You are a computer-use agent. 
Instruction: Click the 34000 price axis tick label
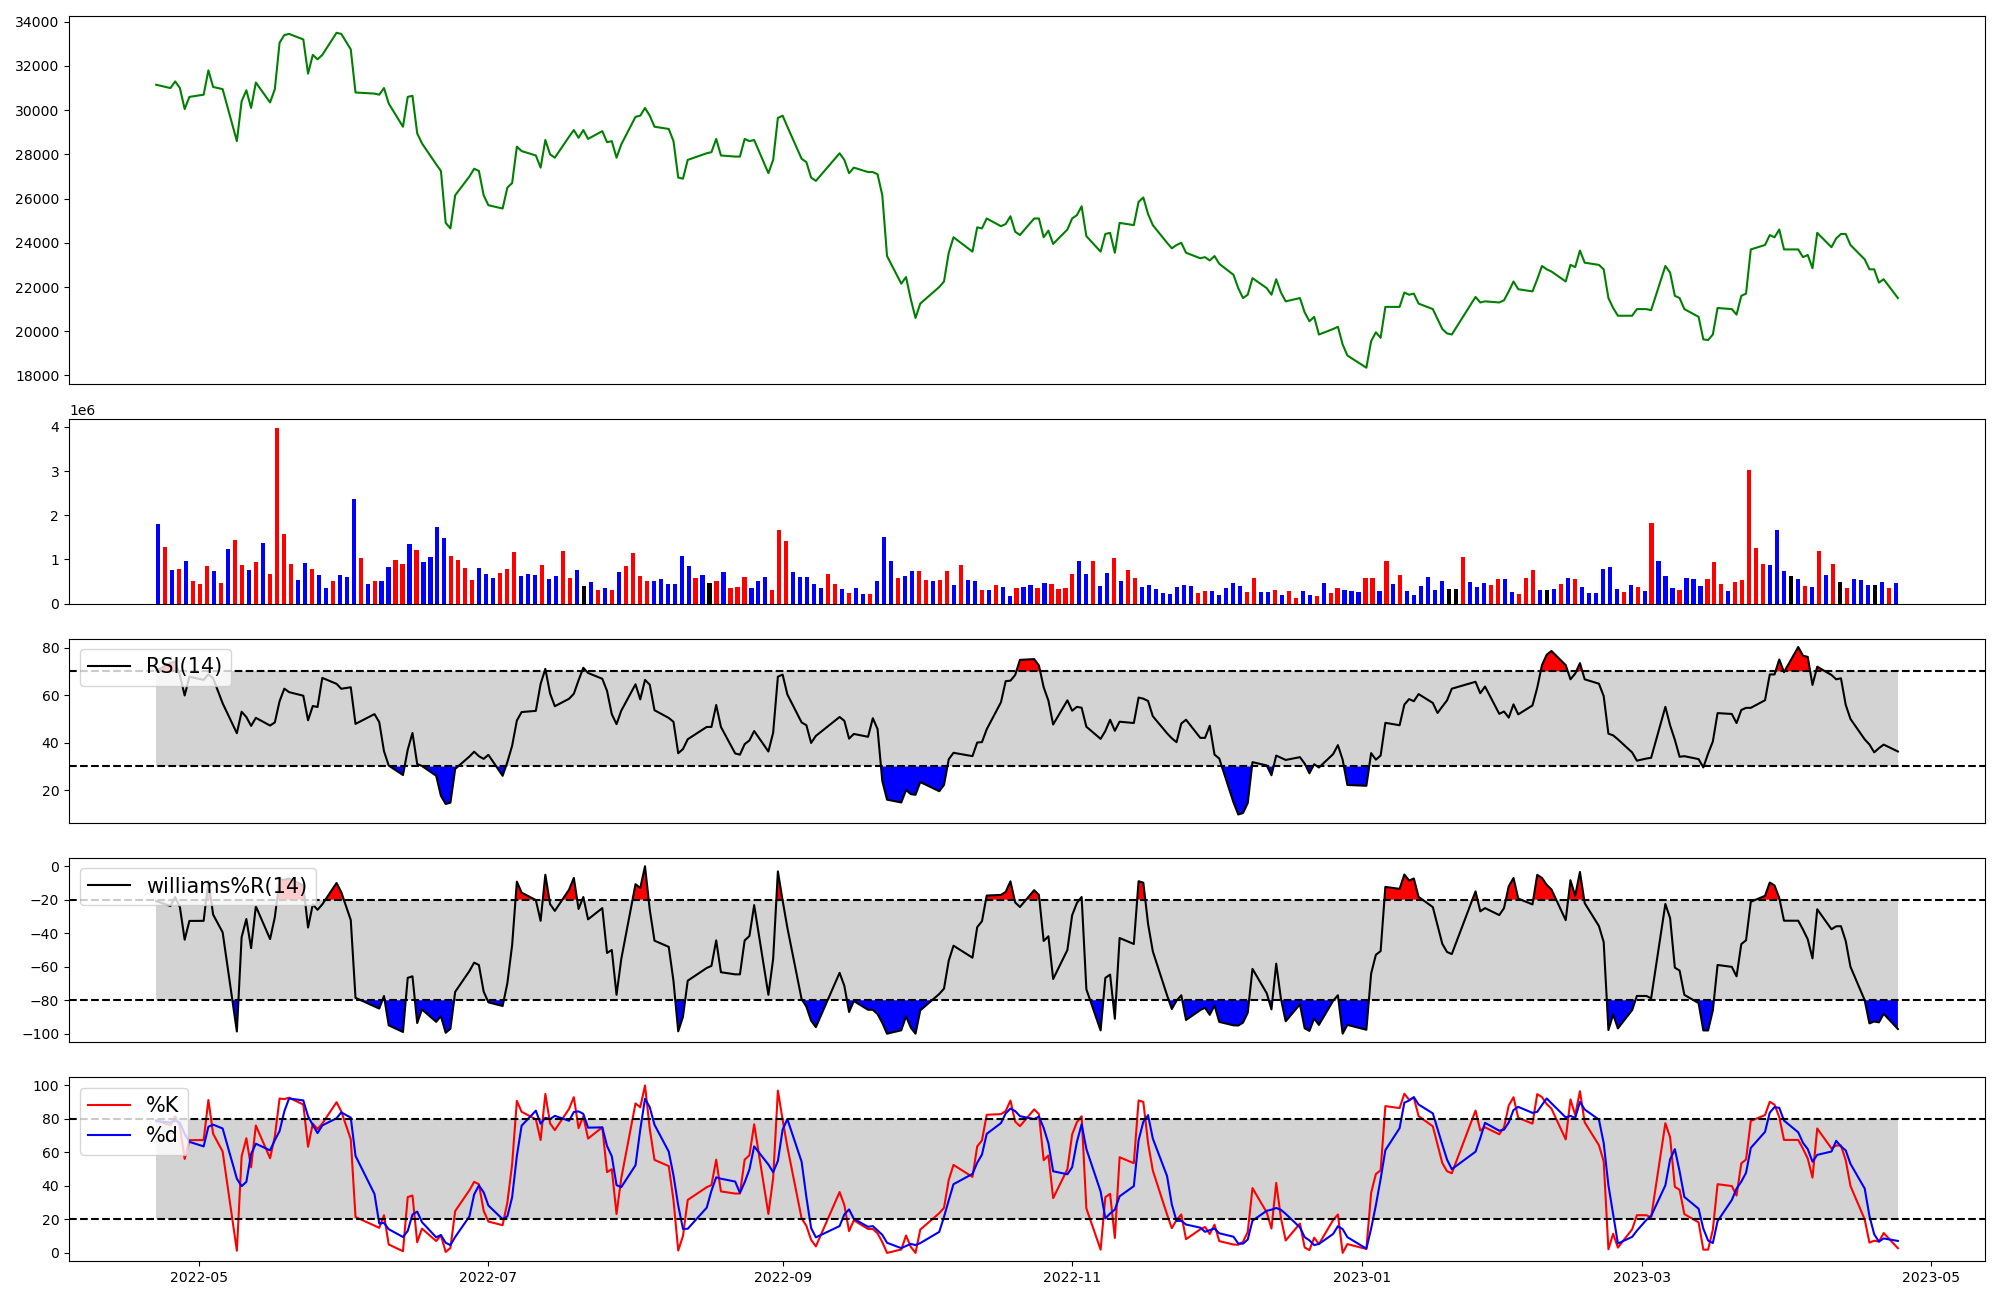[x=36, y=22]
